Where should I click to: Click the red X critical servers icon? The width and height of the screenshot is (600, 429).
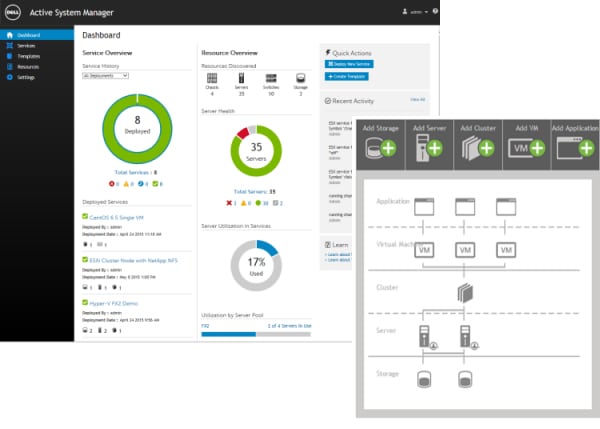coord(231,203)
